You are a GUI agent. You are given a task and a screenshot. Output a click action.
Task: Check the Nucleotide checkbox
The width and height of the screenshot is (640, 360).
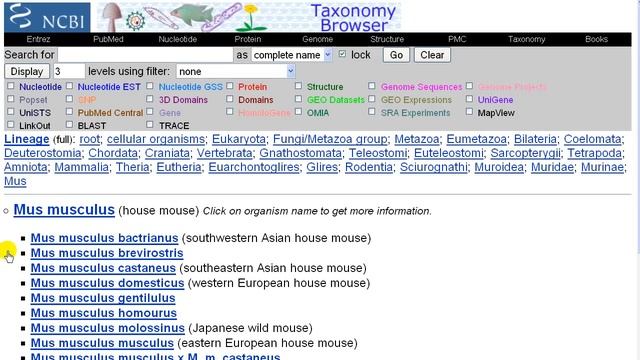pyautogui.click(x=11, y=86)
